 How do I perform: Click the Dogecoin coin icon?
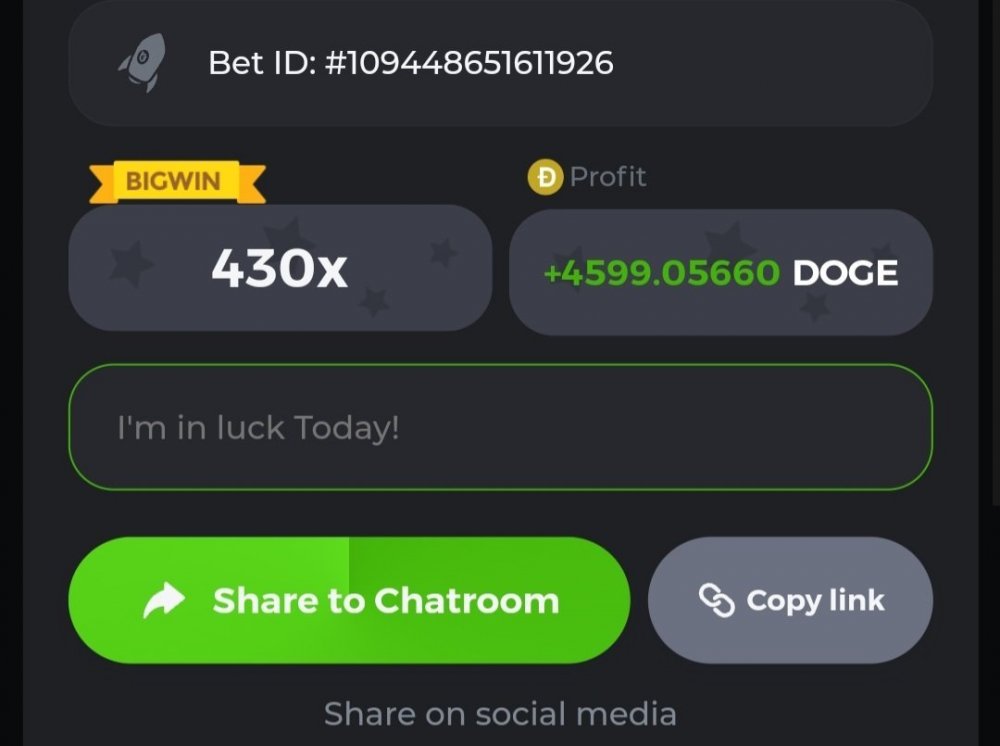(545, 177)
